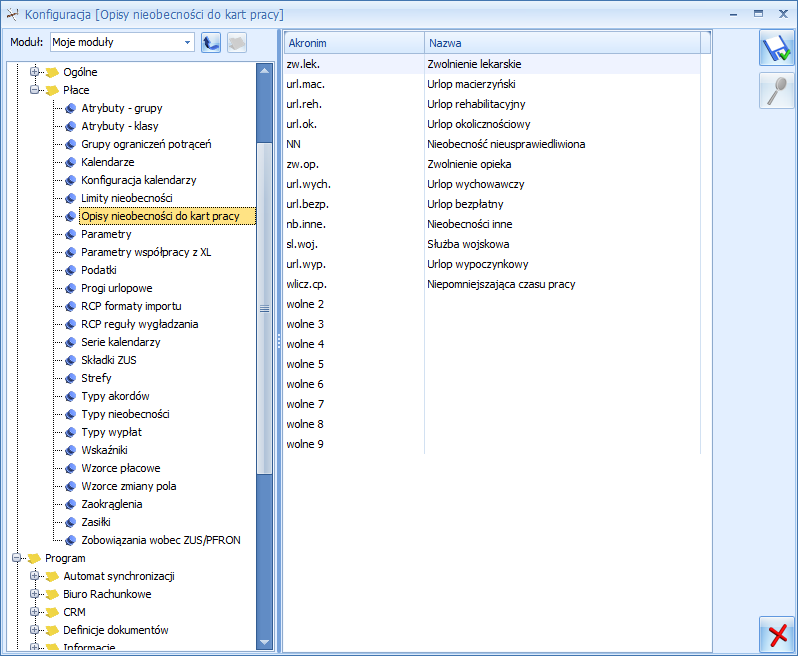
Task: Click the icon before Zasiłki
Action: 71,523
